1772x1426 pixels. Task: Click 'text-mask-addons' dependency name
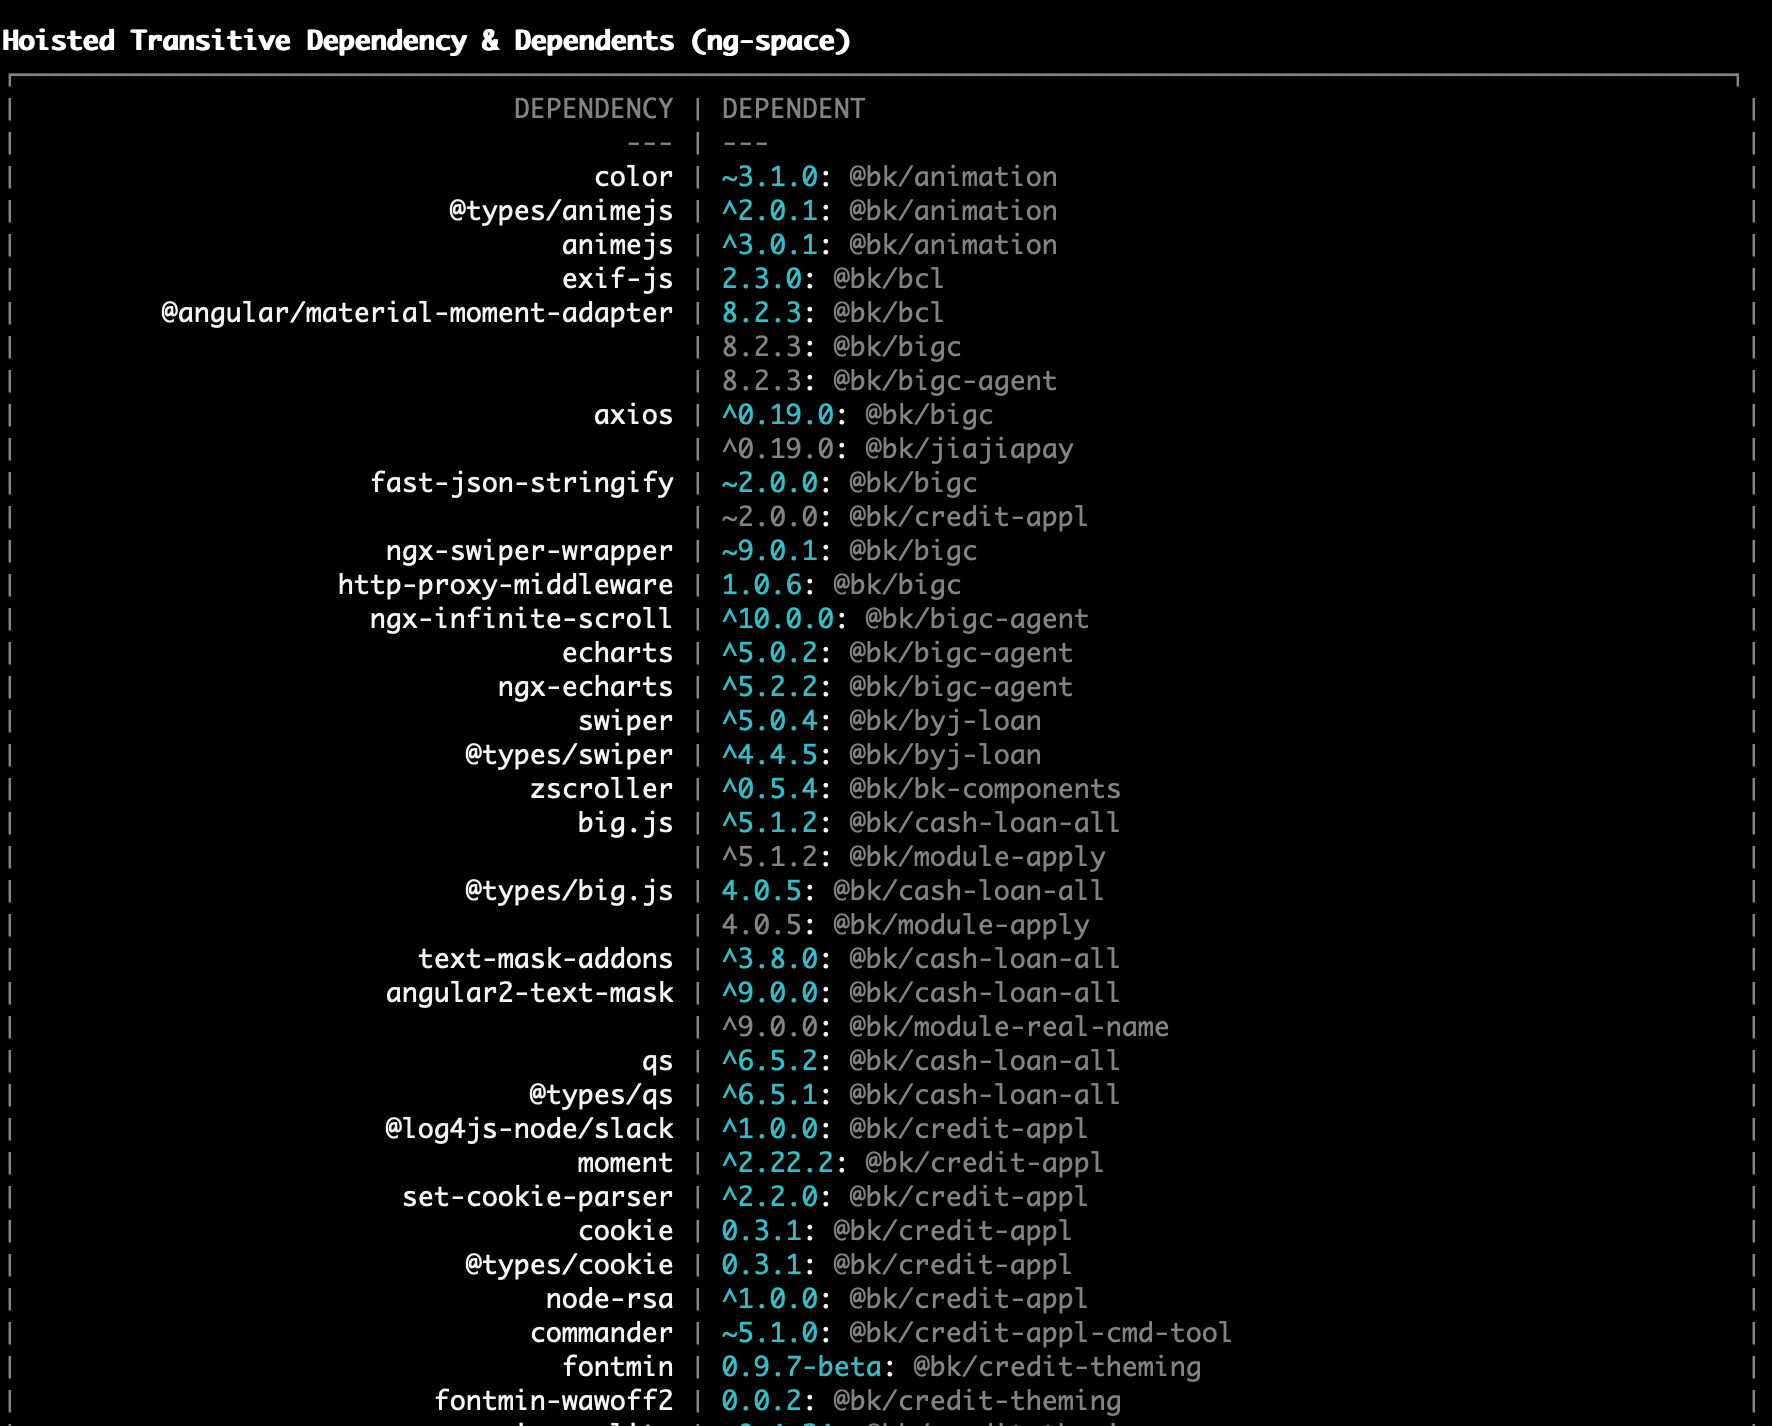click(x=545, y=959)
